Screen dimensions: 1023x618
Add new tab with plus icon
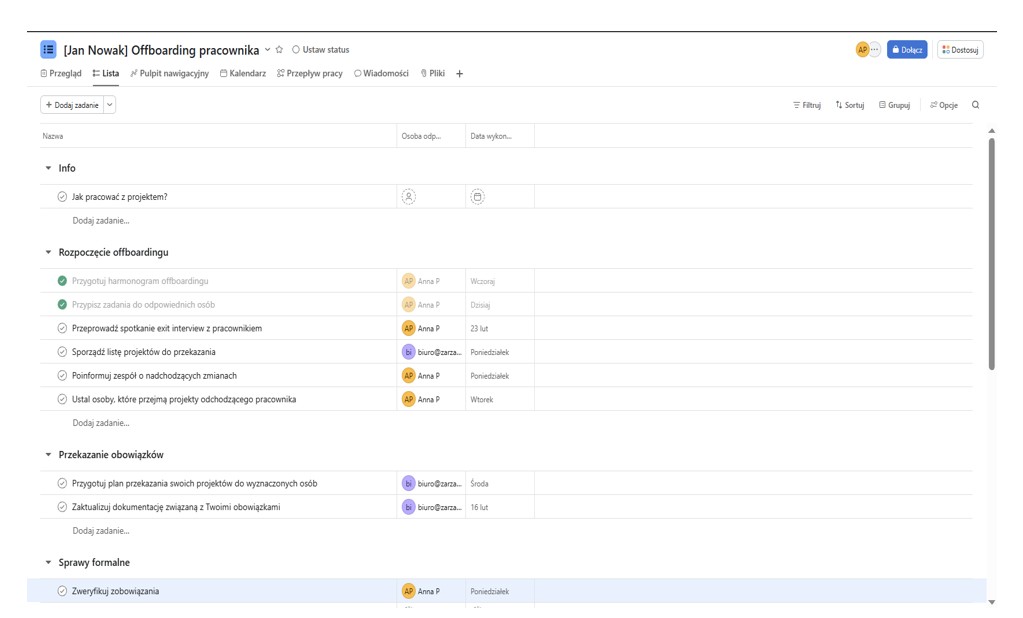460,74
